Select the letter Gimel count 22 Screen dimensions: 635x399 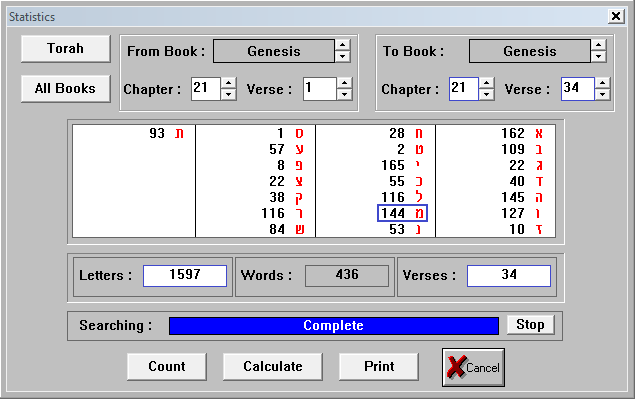(x=526, y=165)
